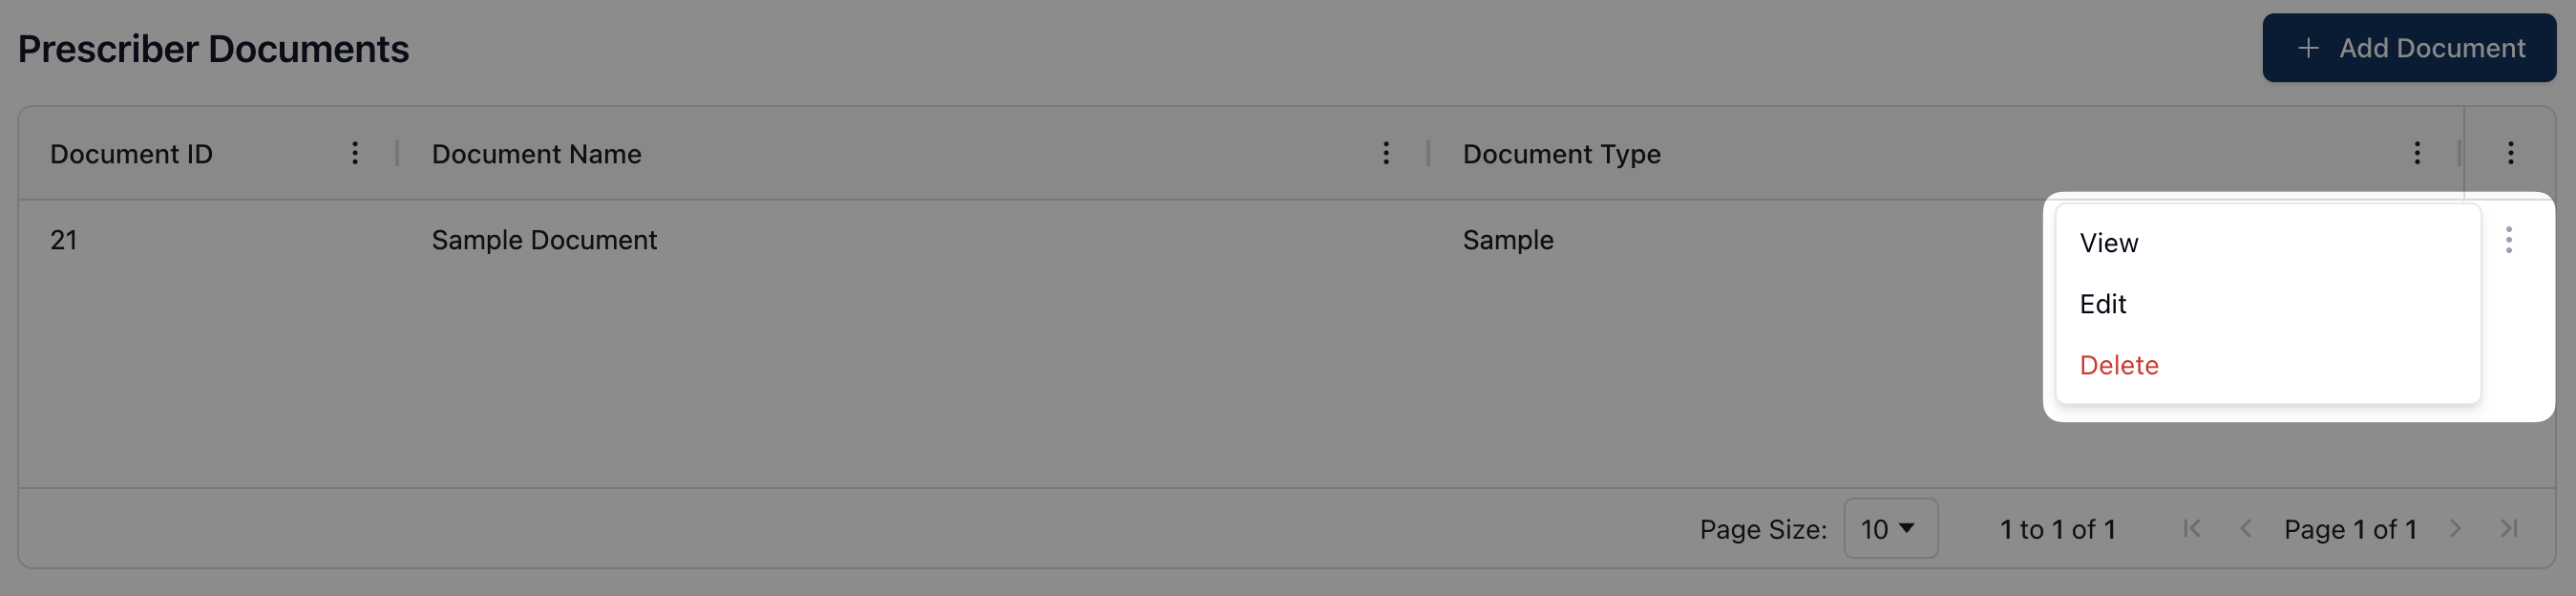Click the row actions kebab icon

[x=2508, y=240]
